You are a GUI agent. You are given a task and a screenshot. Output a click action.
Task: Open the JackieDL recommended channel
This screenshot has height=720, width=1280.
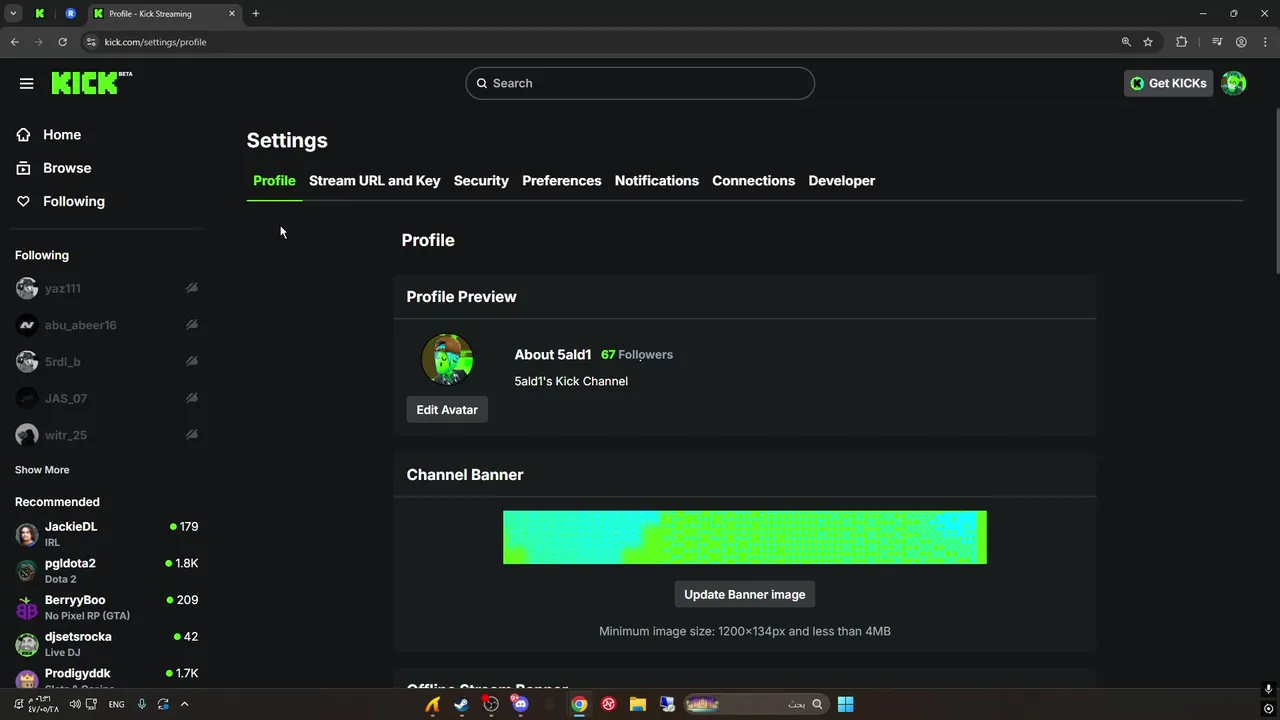[x=106, y=534]
